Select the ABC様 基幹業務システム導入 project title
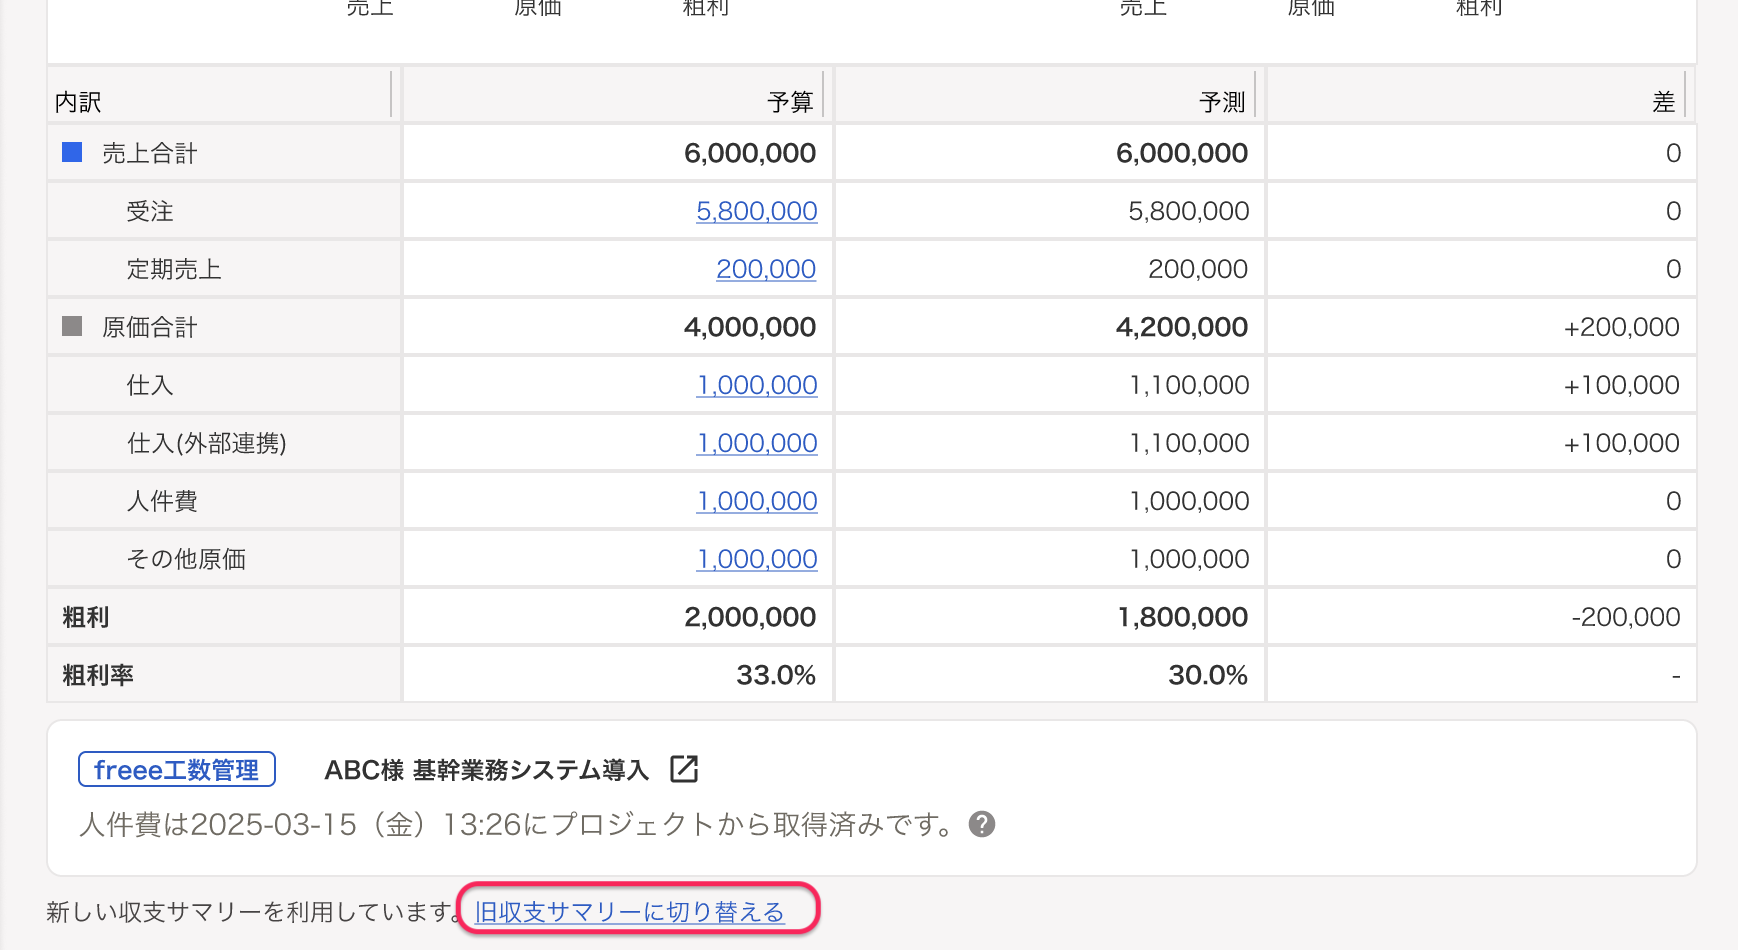Screen dimensions: 1738x950 pos(487,770)
